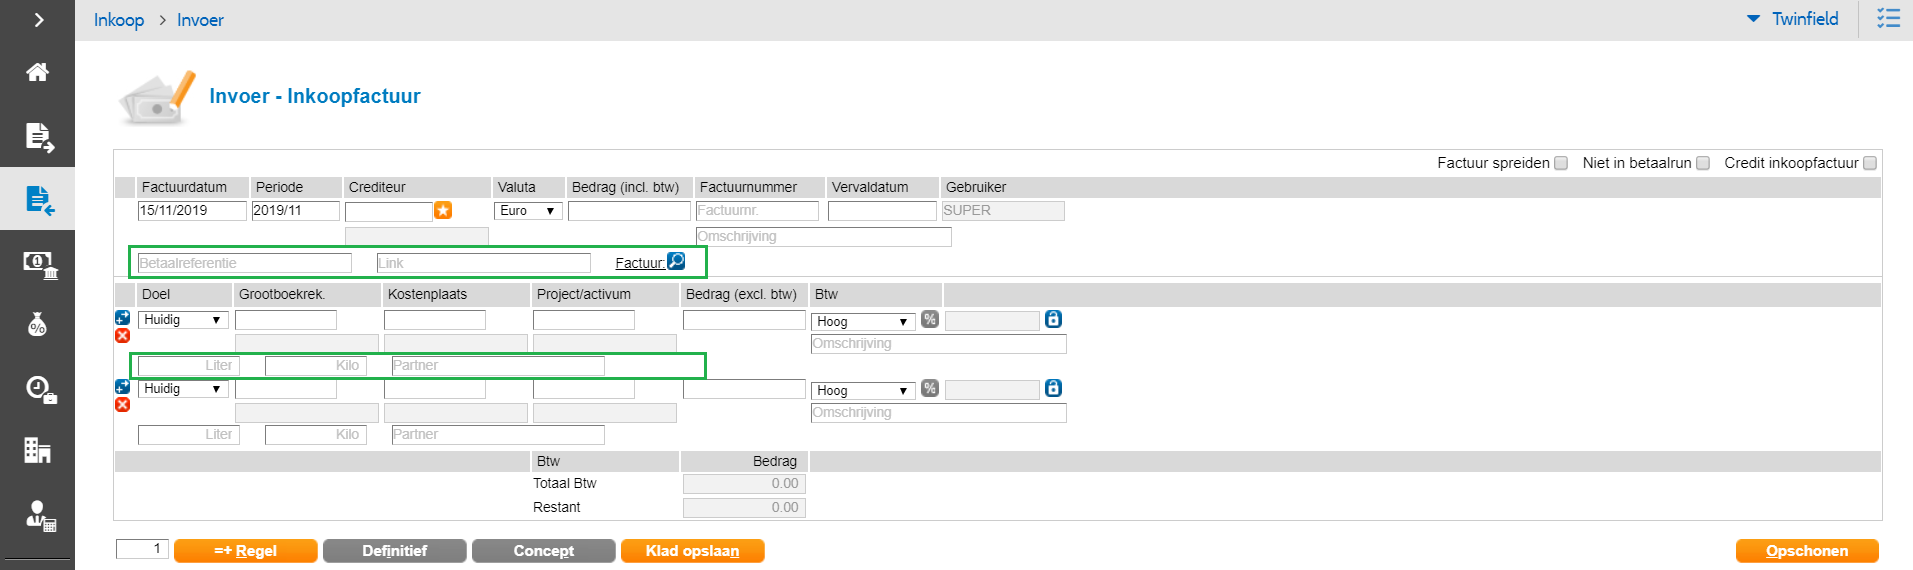Open the Twinfield menu at top right

(x=1793, y=19)
